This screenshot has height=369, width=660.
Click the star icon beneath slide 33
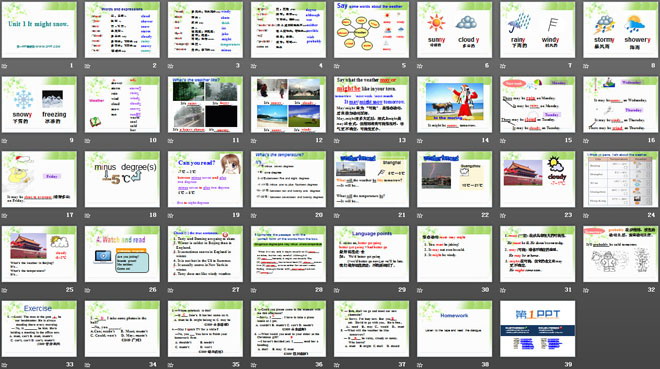point(4,365)
